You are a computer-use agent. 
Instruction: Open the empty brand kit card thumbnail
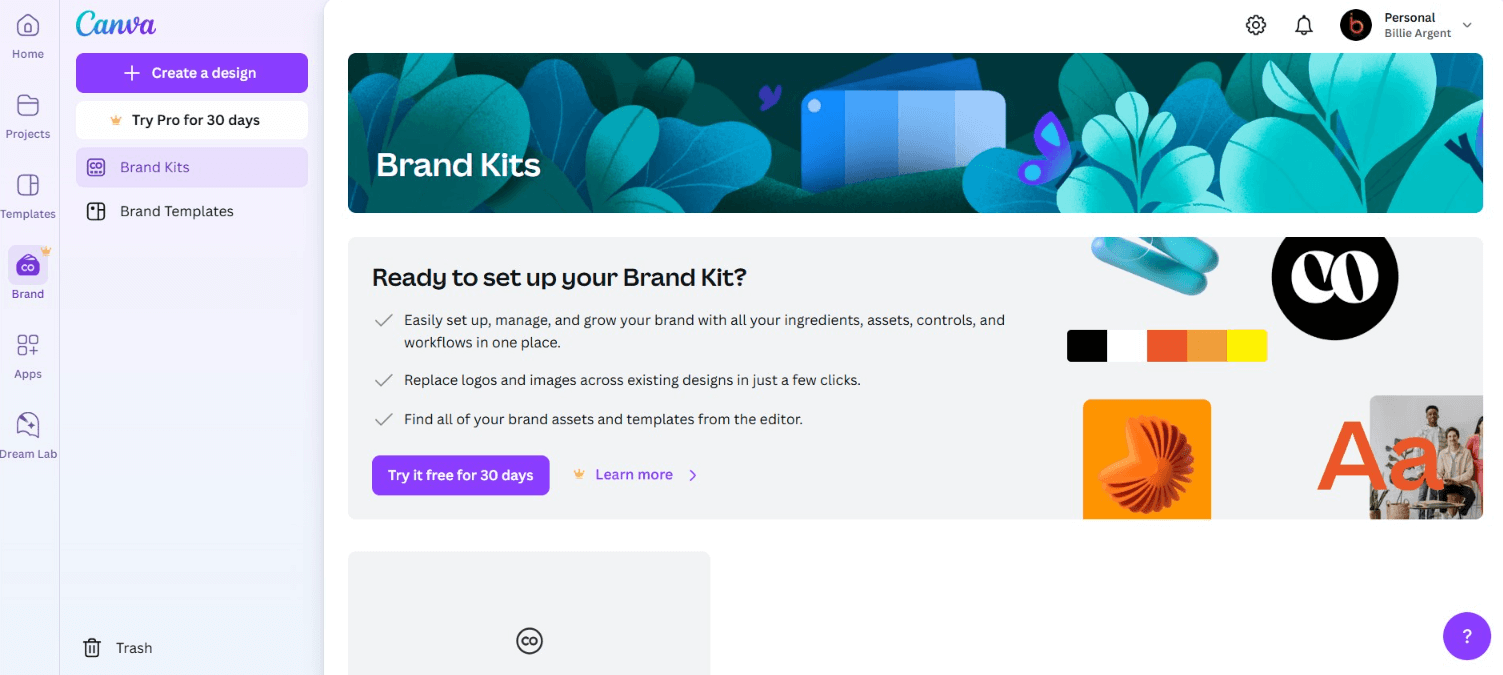tap(529, 615)
